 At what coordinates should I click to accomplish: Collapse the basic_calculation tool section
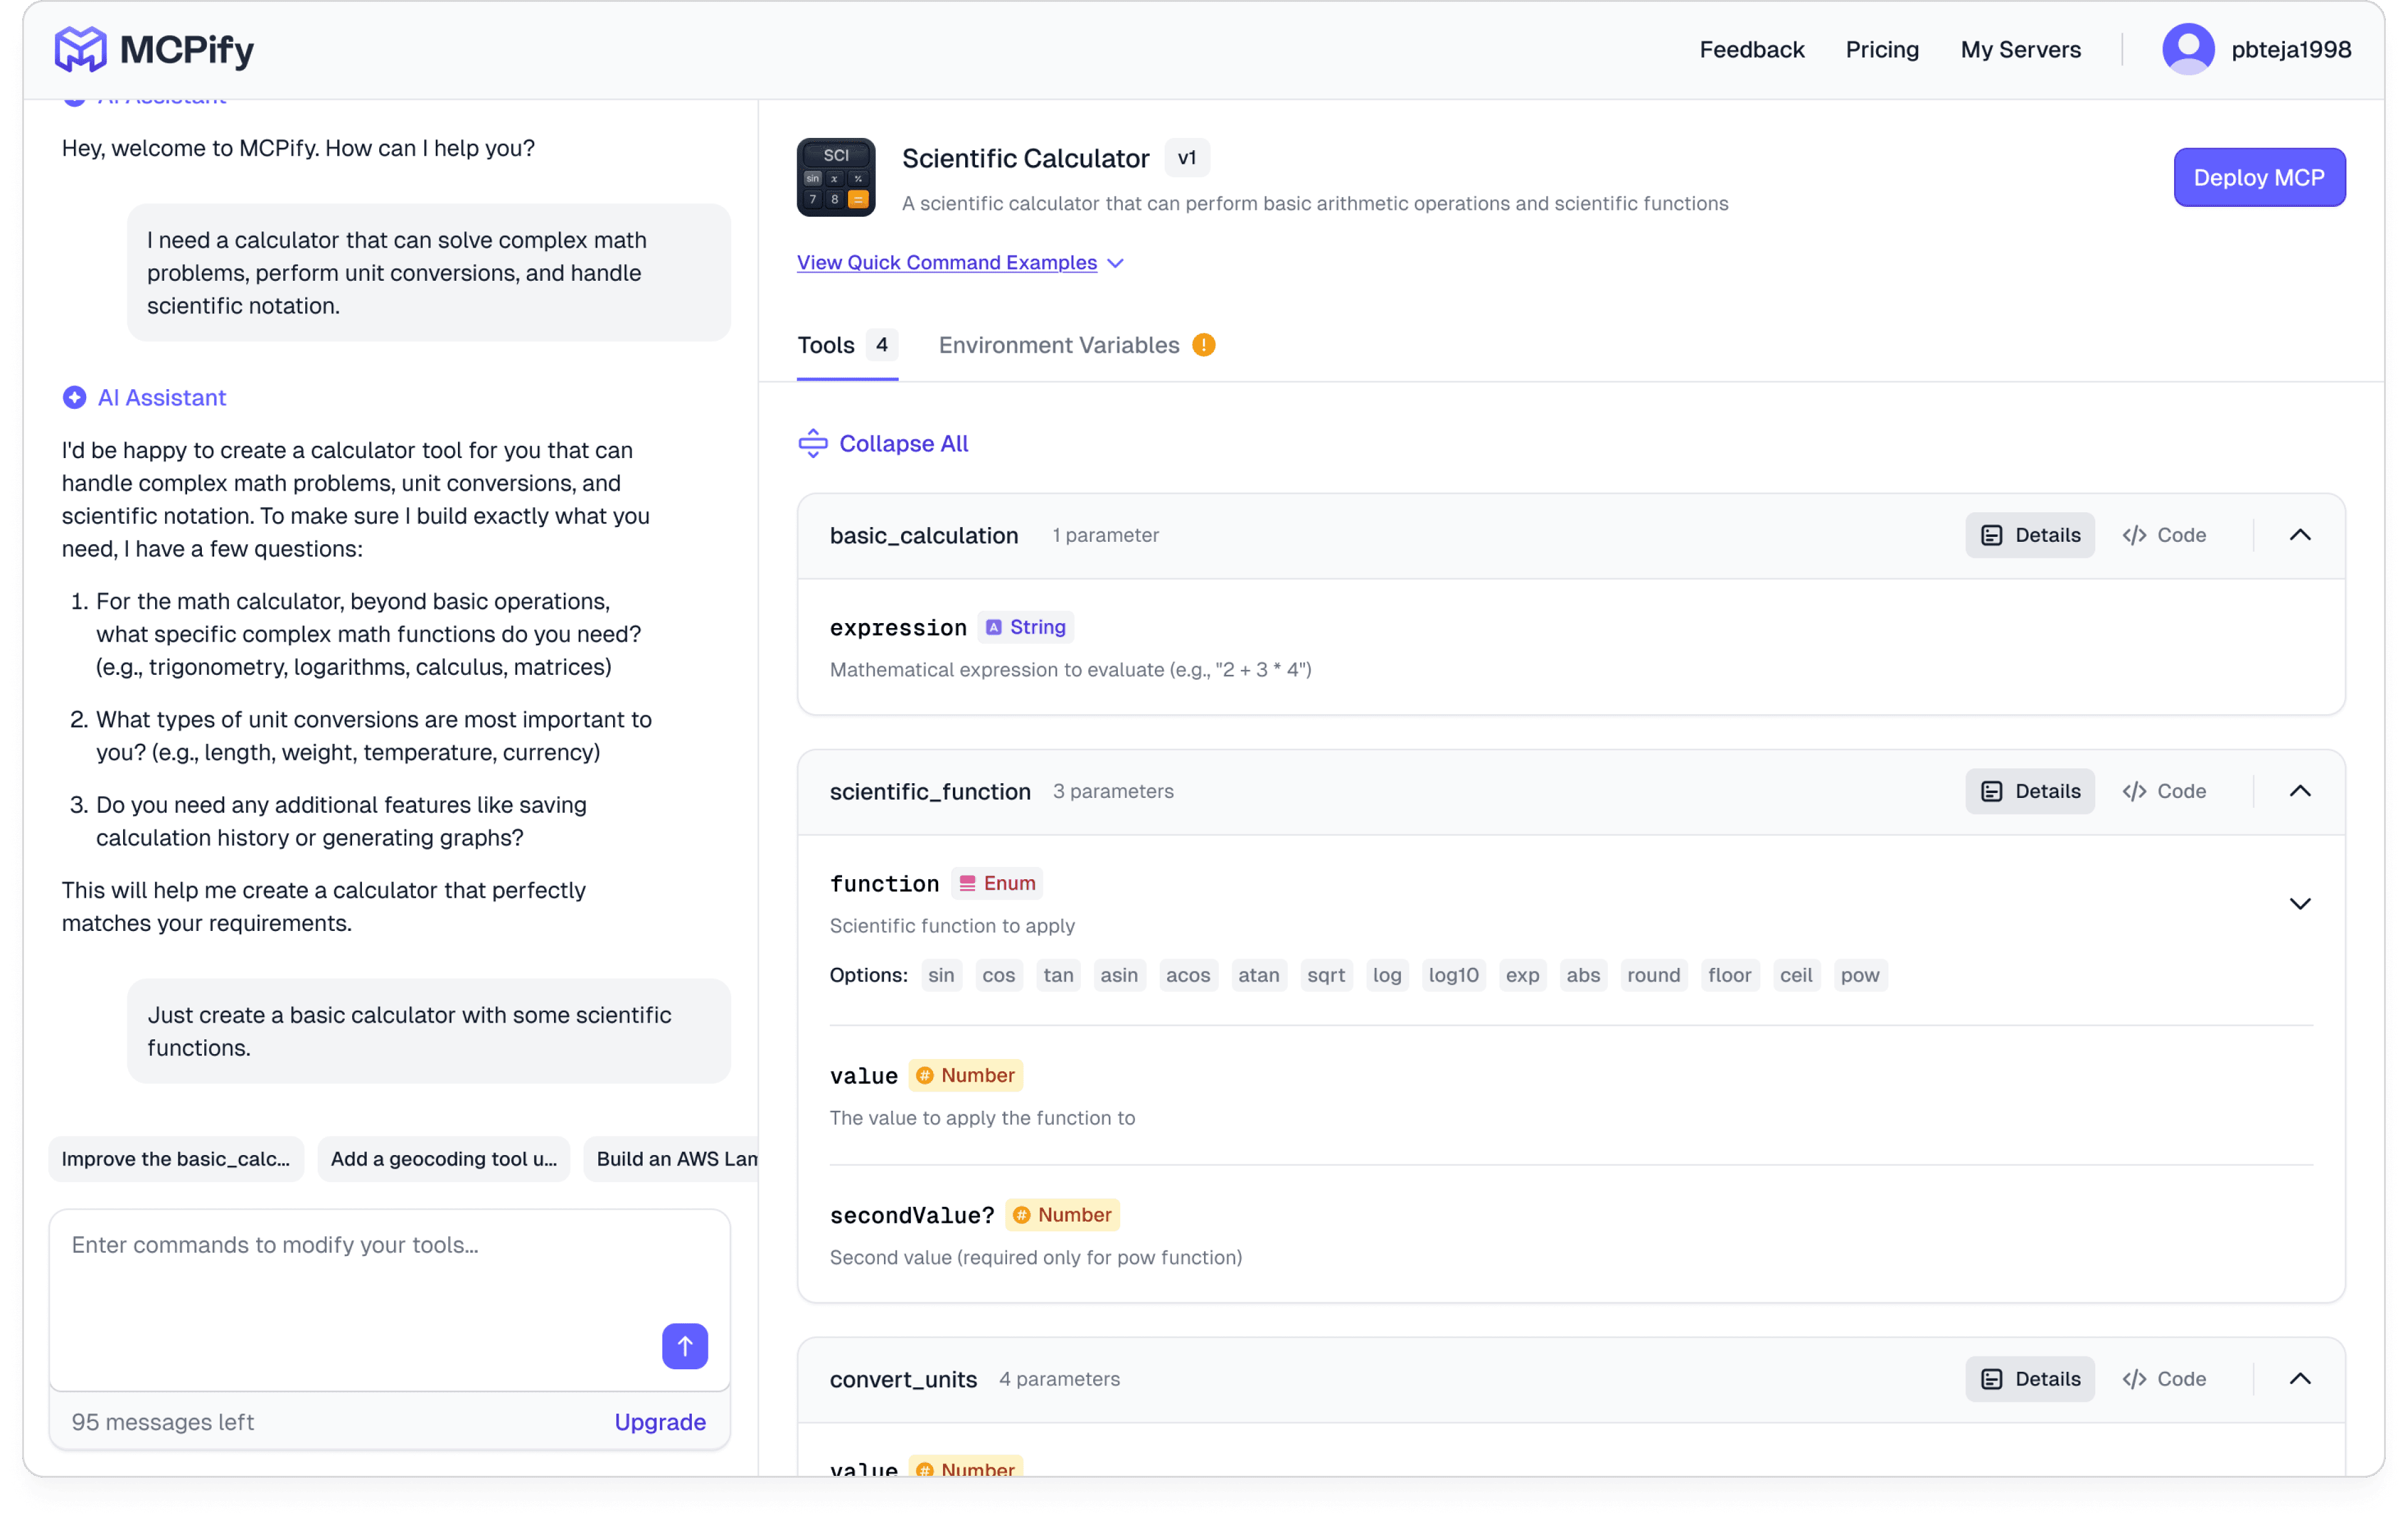[2299, 535]
